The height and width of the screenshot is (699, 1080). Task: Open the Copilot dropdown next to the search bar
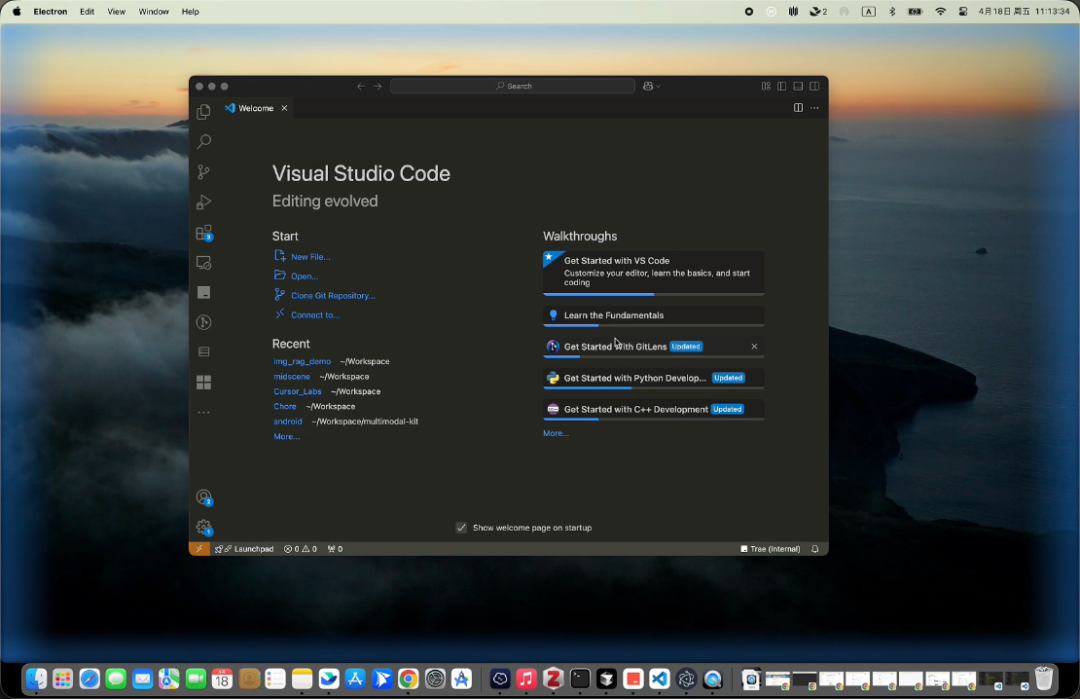tap(651, 86)
